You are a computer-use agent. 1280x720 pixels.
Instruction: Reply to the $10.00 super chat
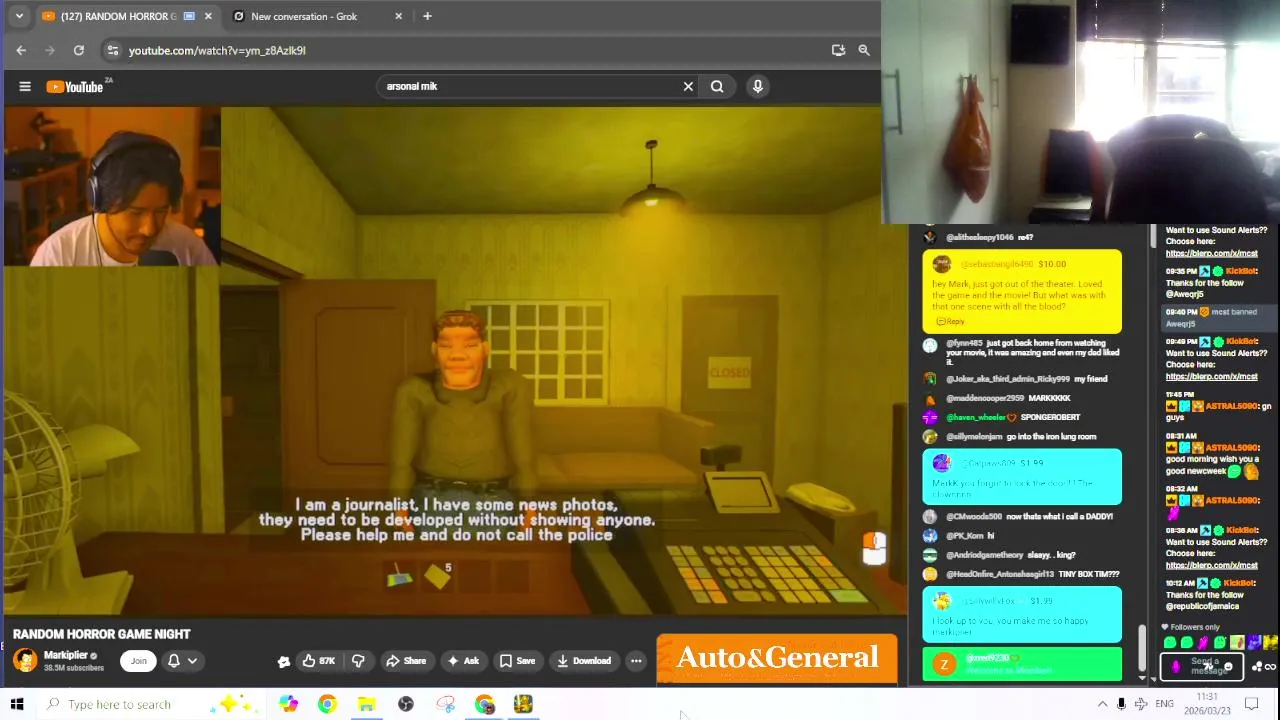pyautogui.click(x=951, y=321)
